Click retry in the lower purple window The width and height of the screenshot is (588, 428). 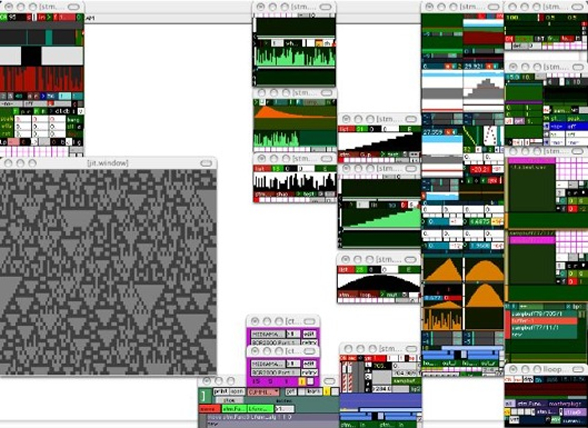click(309, 372)
